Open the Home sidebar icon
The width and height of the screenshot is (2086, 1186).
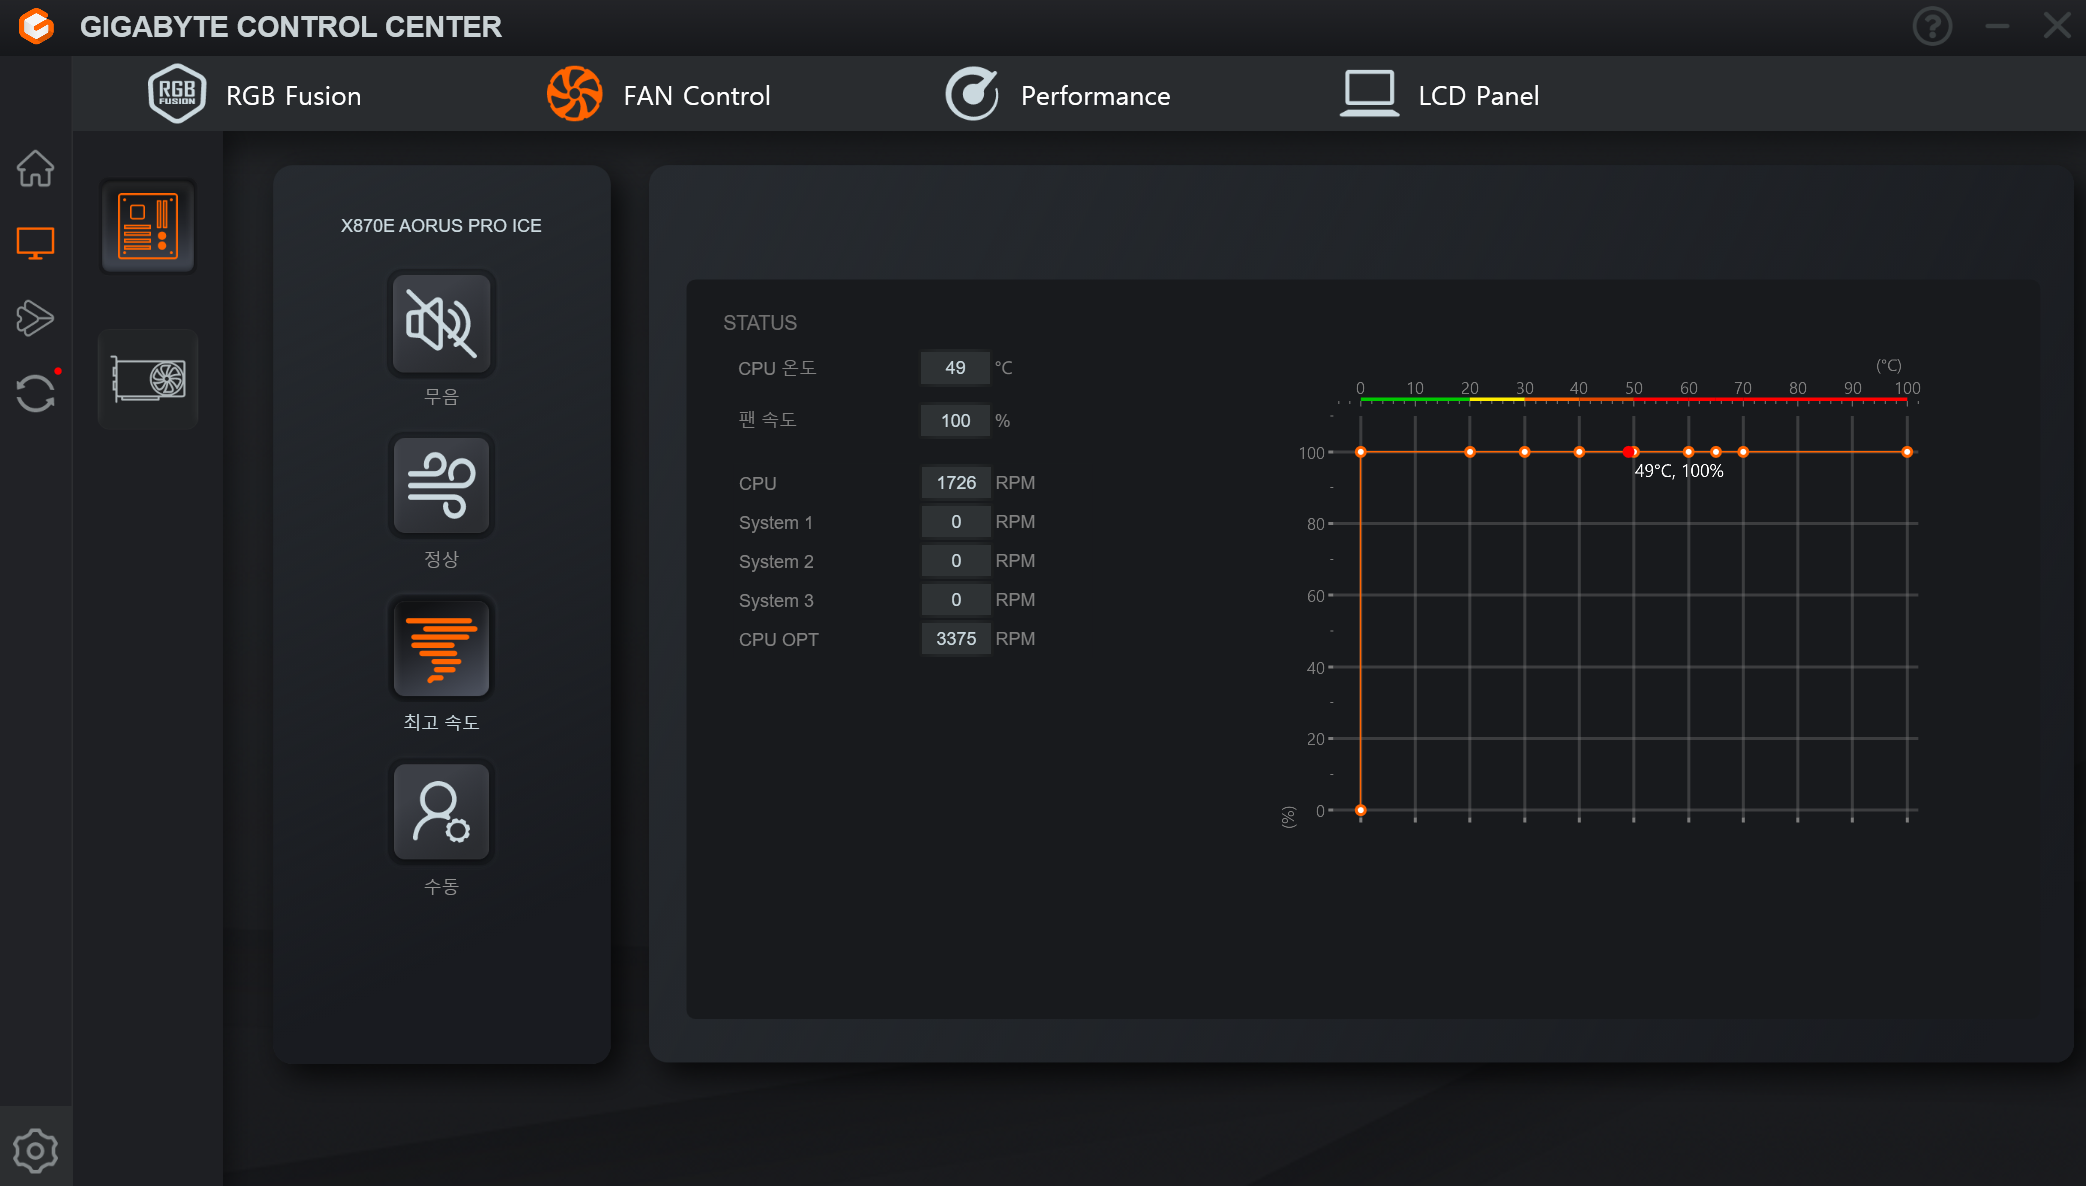35,168
